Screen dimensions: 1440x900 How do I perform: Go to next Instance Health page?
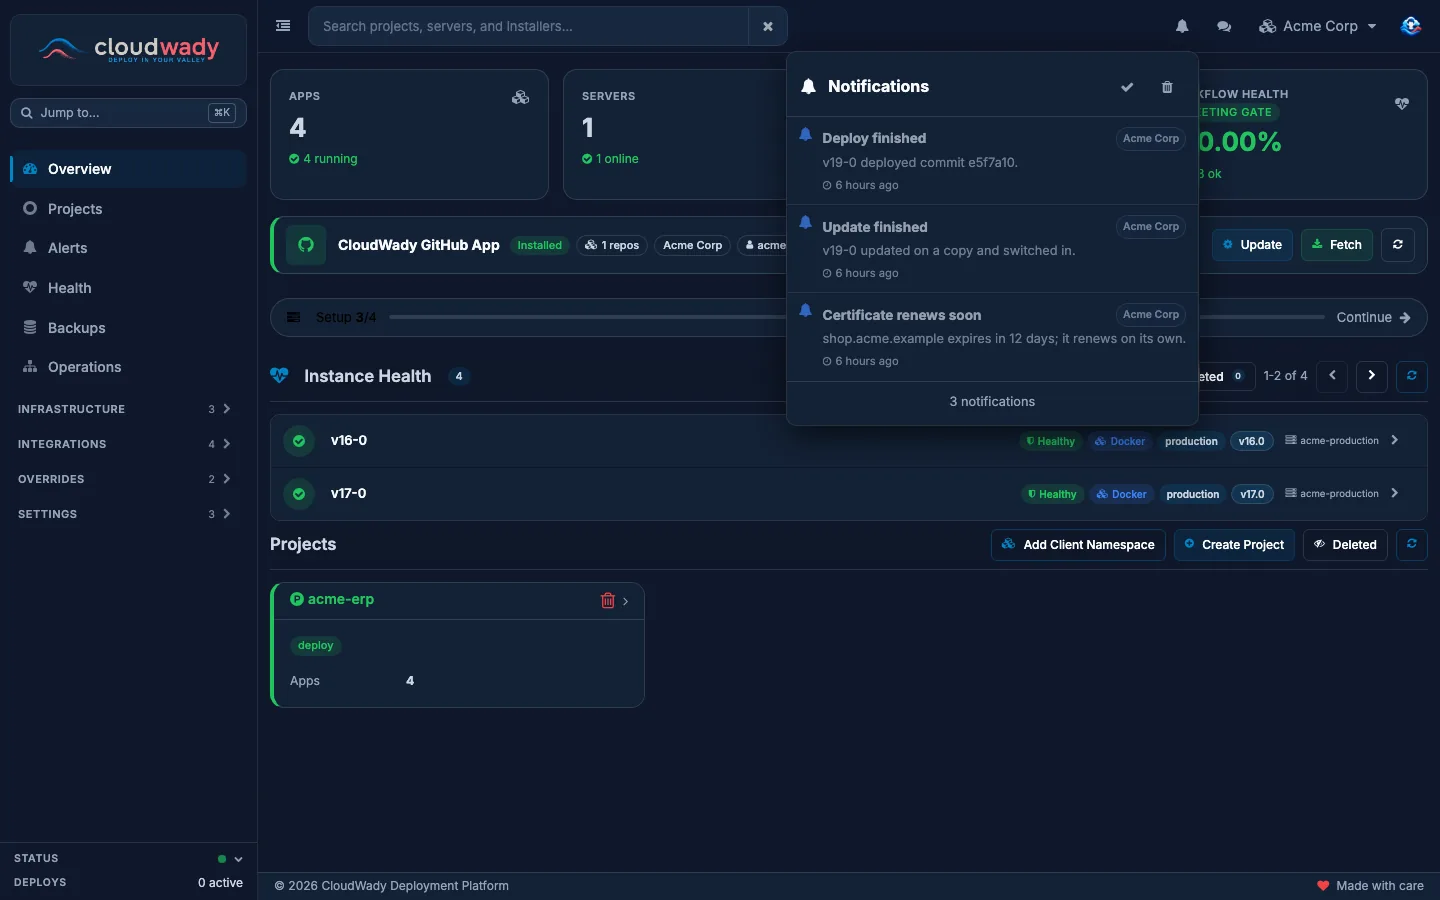coord(1371,376)
